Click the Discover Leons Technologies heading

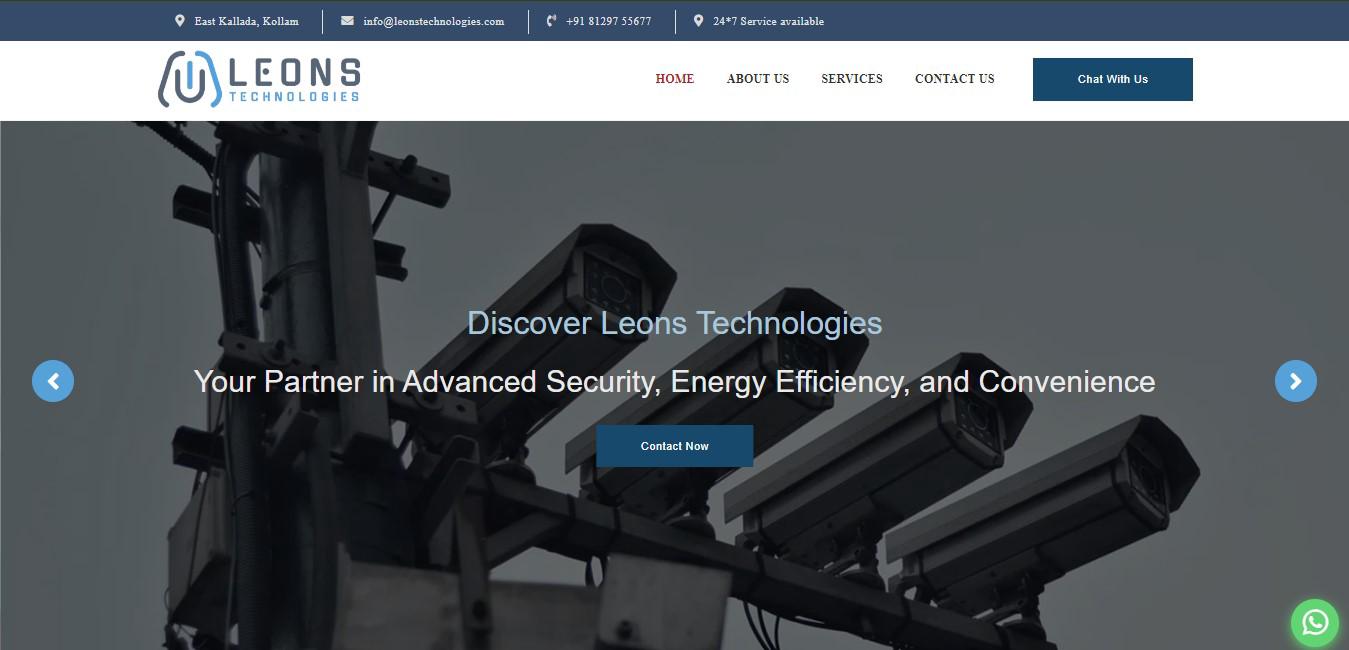(674, 323)
